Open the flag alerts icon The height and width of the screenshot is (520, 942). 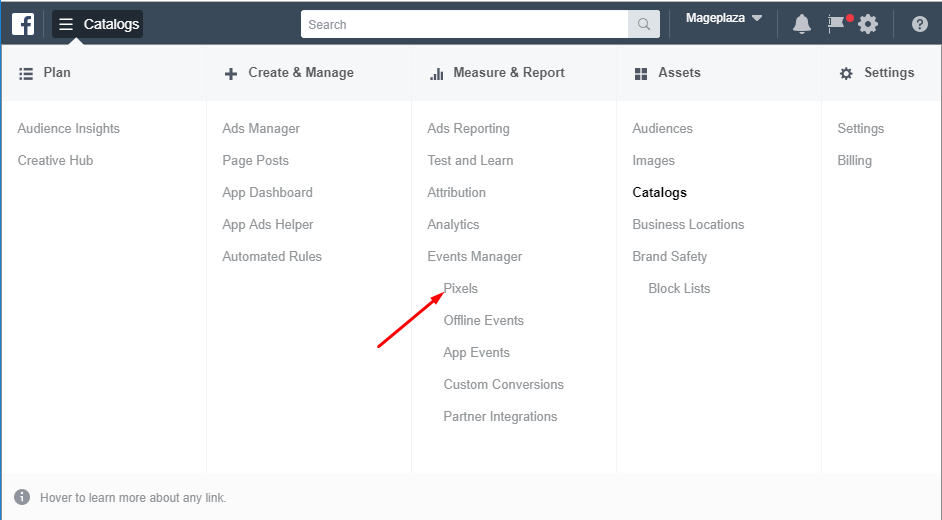click(x=836, y=24)
